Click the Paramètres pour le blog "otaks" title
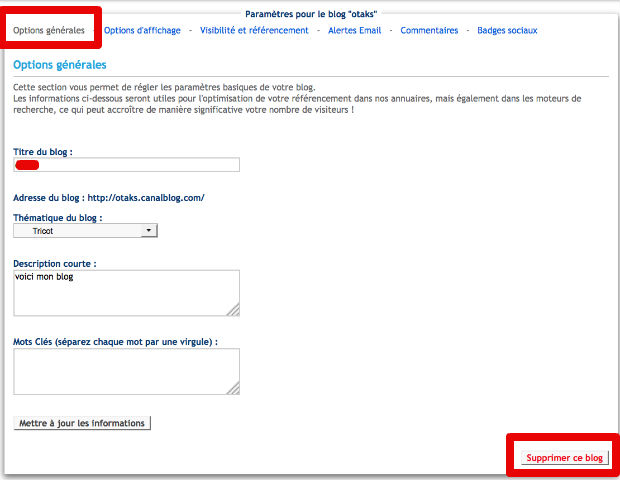Screen dimensions: 620x480 (311, 14)
